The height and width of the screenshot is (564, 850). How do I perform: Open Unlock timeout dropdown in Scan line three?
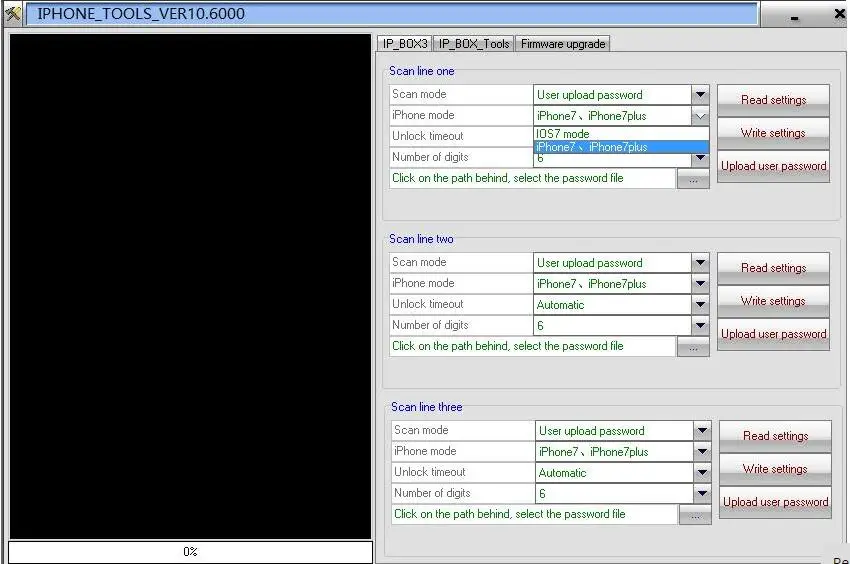[702, 473]
